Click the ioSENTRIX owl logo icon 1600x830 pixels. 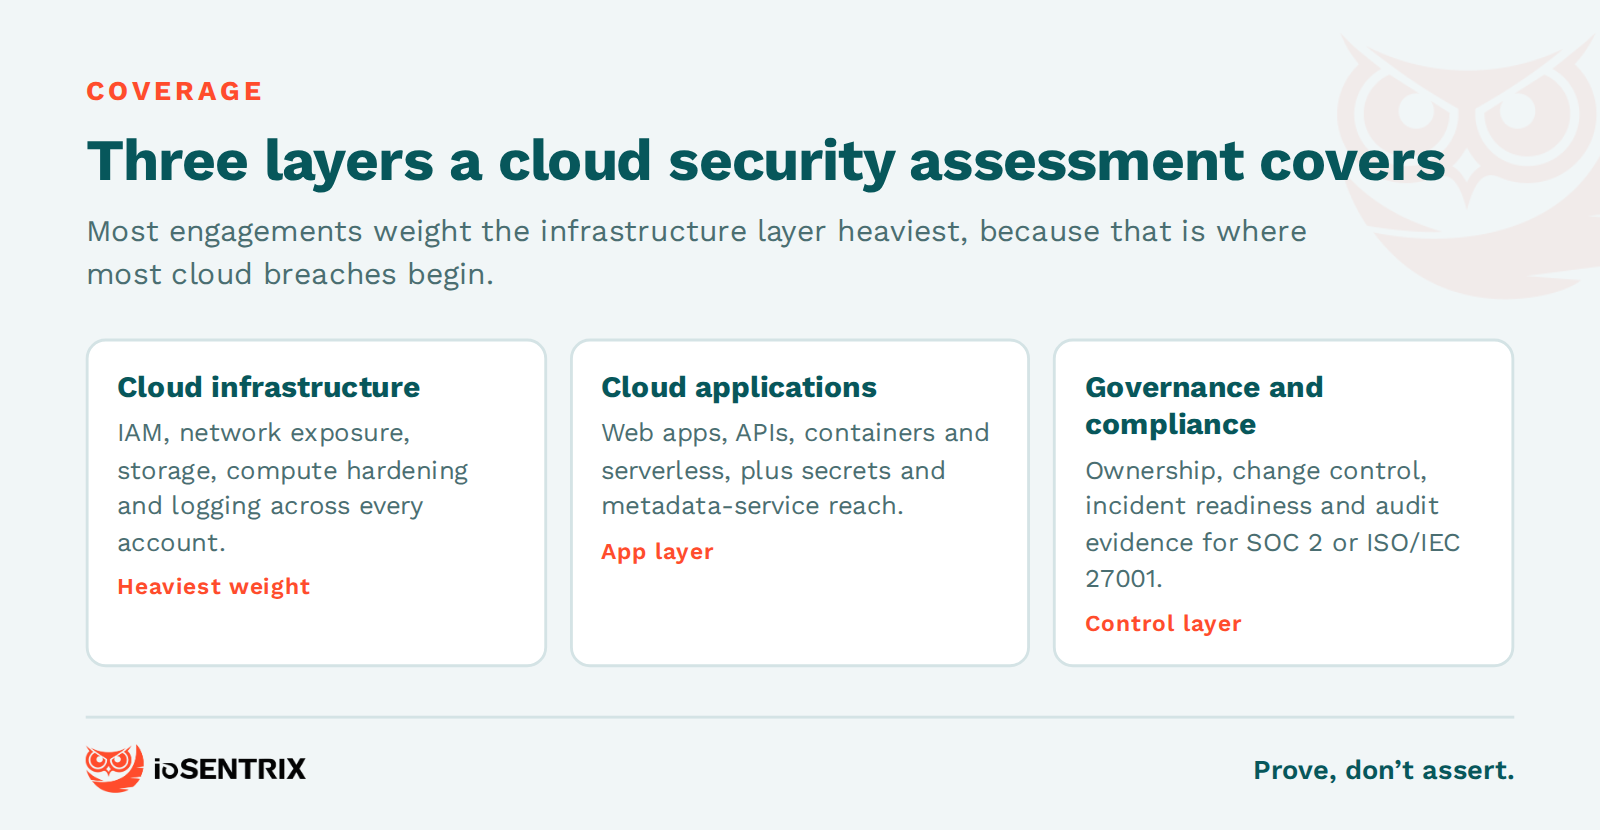[114, 768]
